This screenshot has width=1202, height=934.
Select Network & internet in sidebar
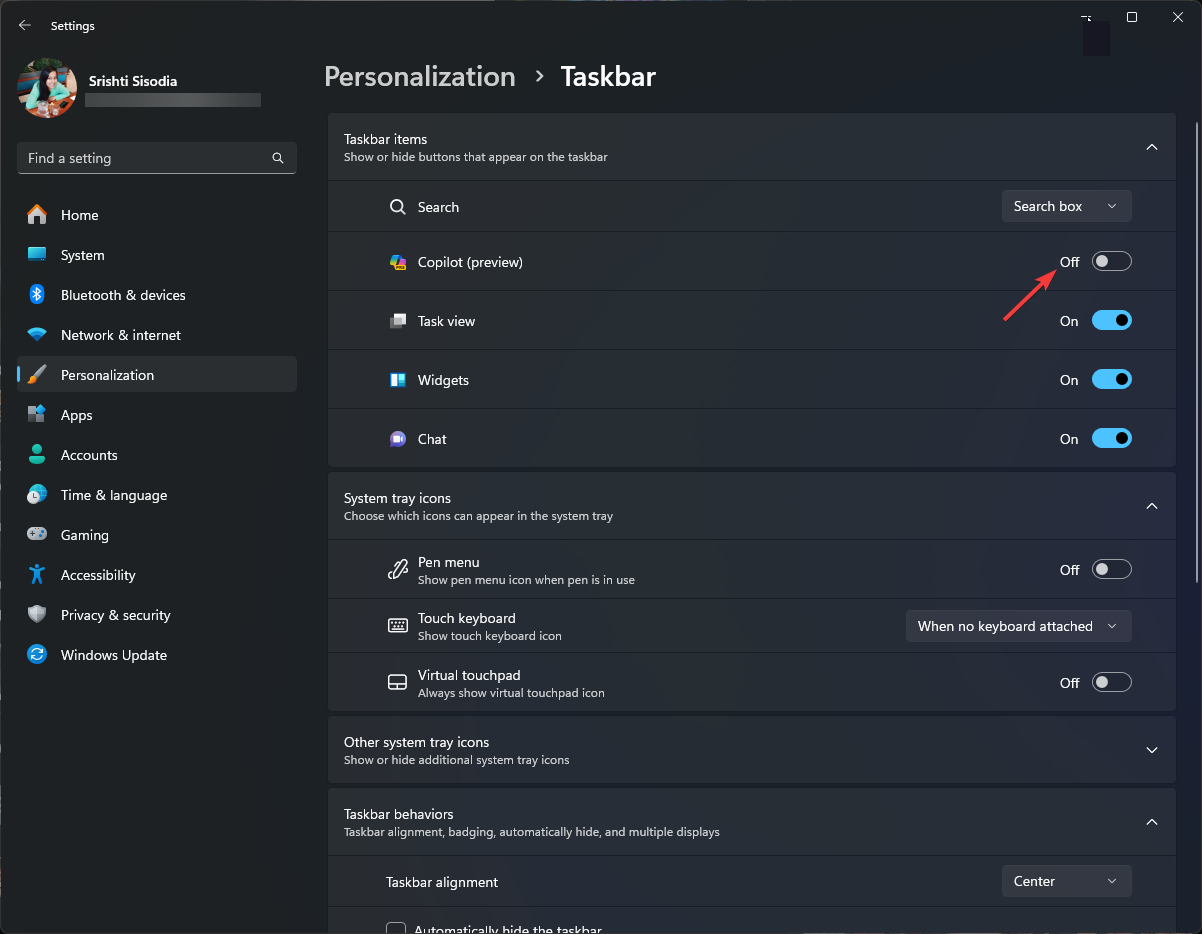click(120, 335)
